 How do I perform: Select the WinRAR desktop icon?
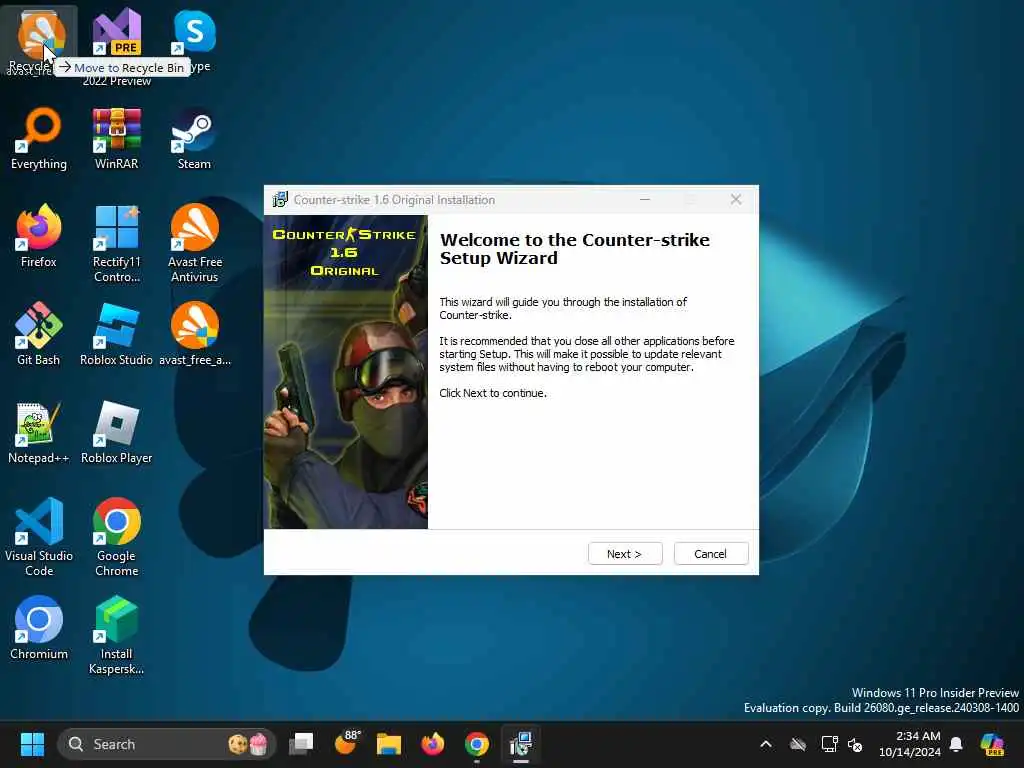click(116, 139)
